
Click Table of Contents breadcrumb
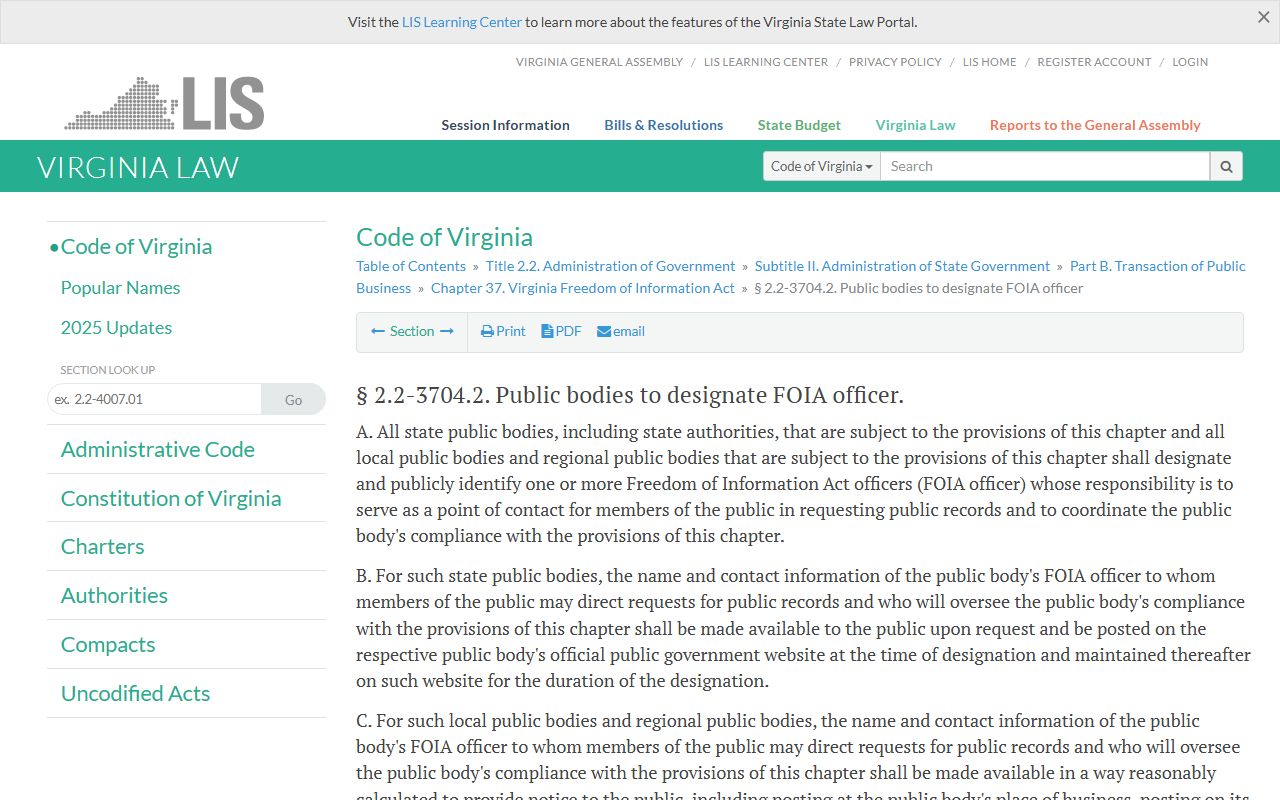[411, 266]
